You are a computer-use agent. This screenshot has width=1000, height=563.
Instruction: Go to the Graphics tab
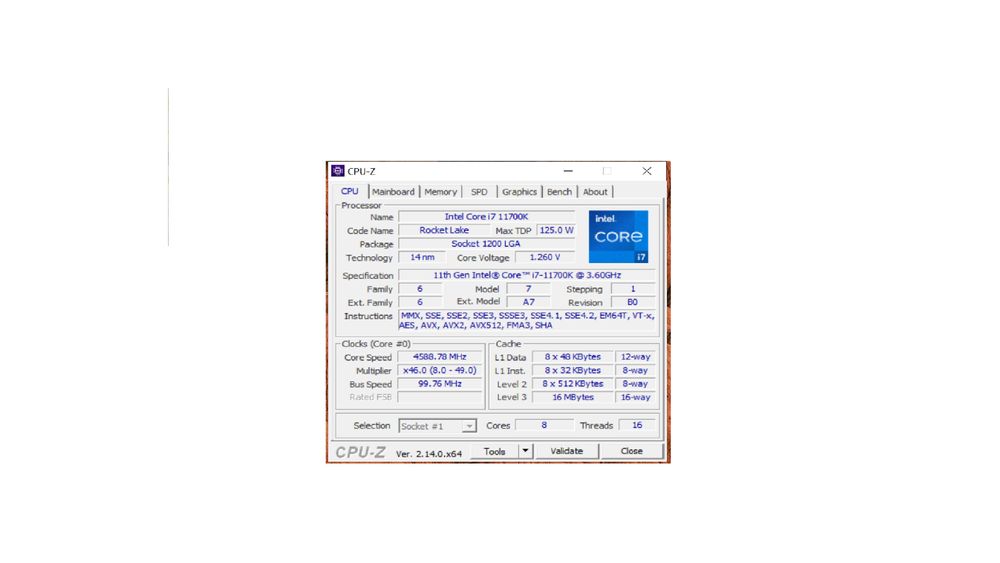coord(519,192)
